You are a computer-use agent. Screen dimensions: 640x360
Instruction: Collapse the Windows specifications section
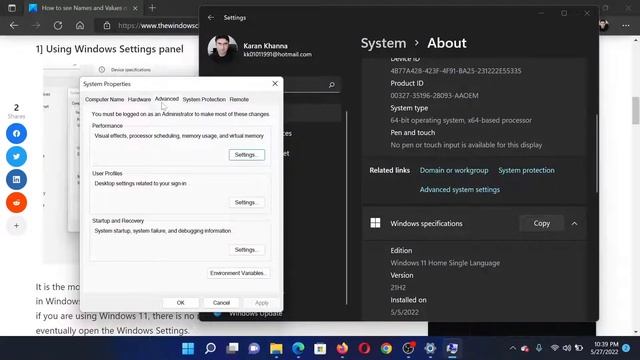(574, 223)
